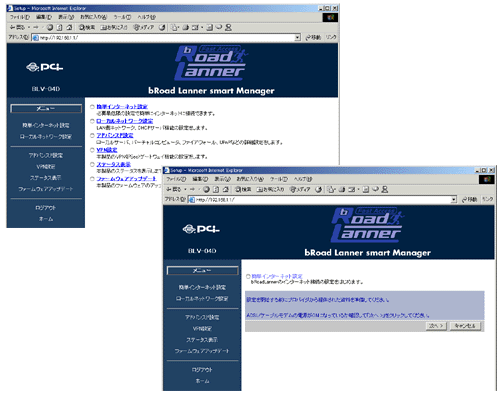Open ツール menu in front IE window

point(279,179)
